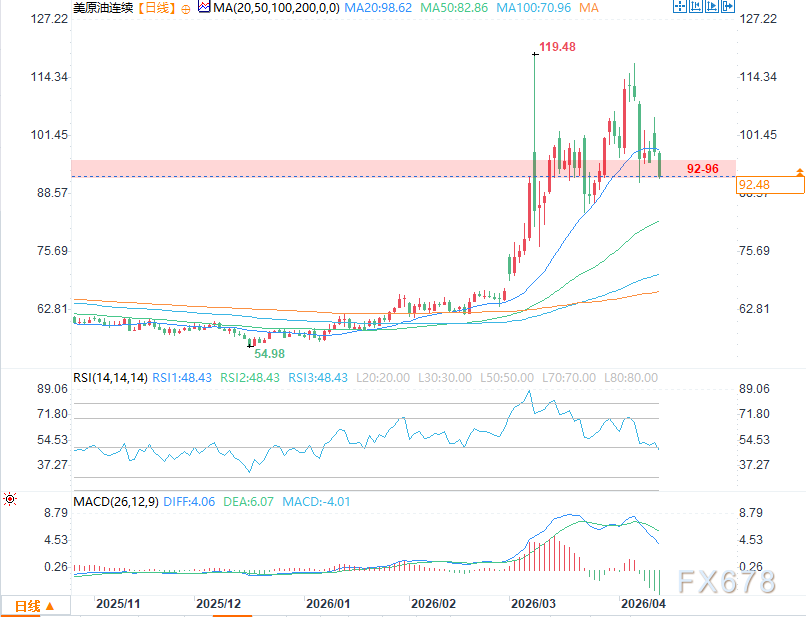Click 37.27 on the left RSI axis
806x617 pixels.
pos(52,465)
